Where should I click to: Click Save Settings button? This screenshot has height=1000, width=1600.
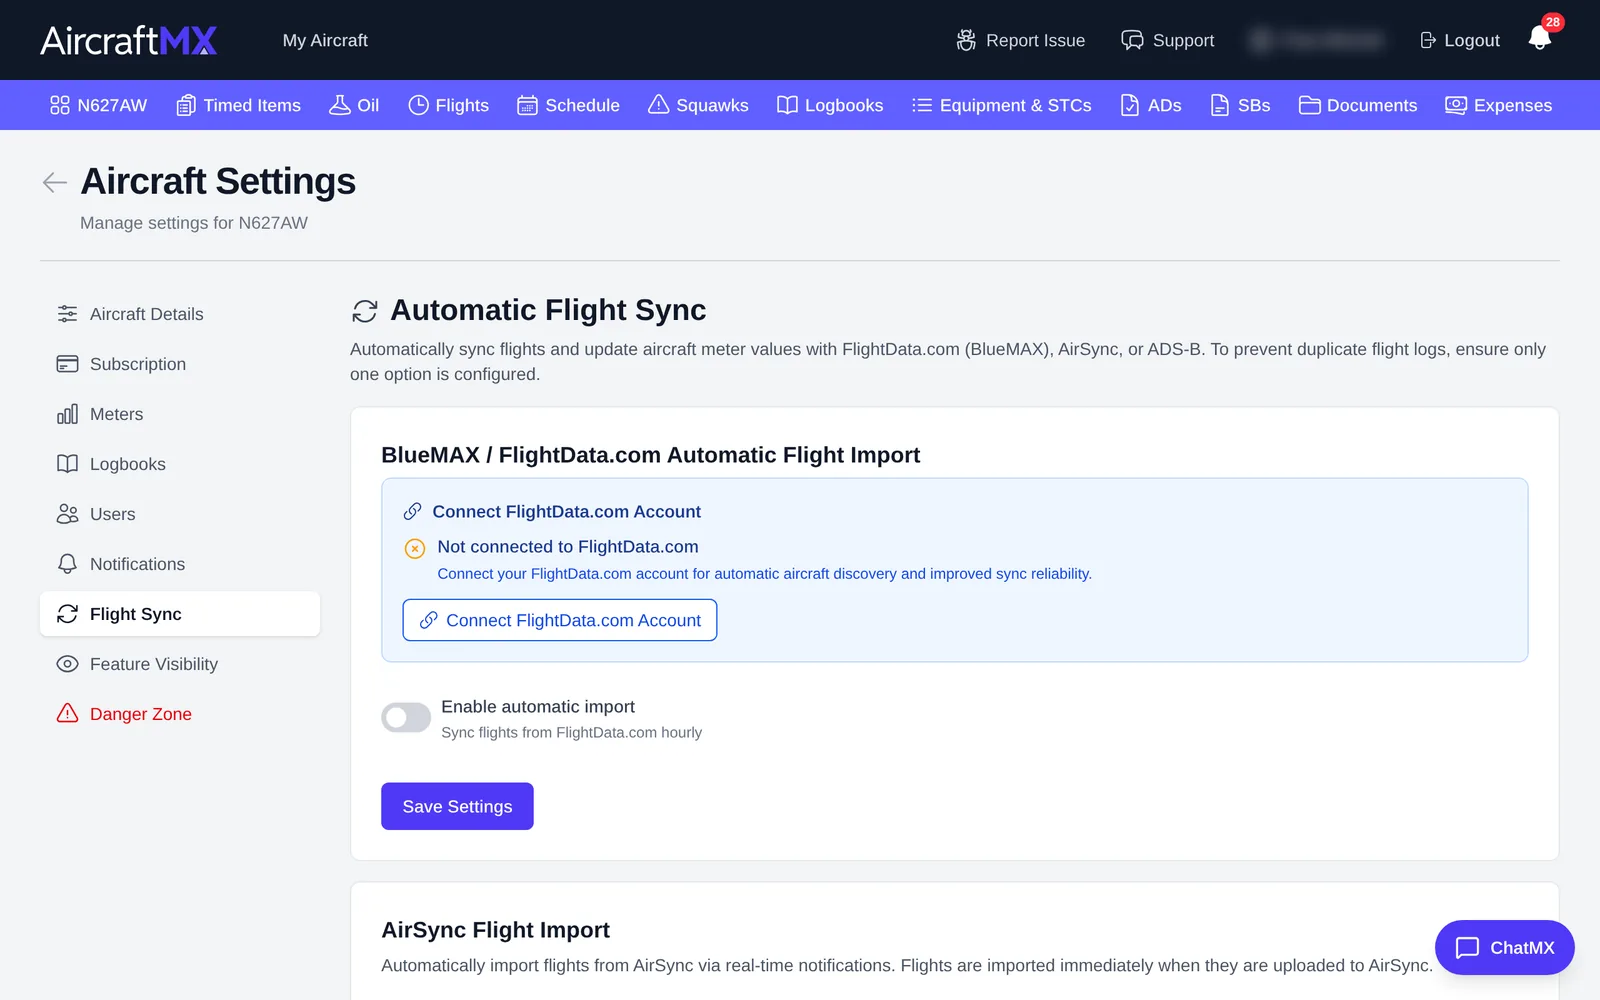click(x=457, y=806)
